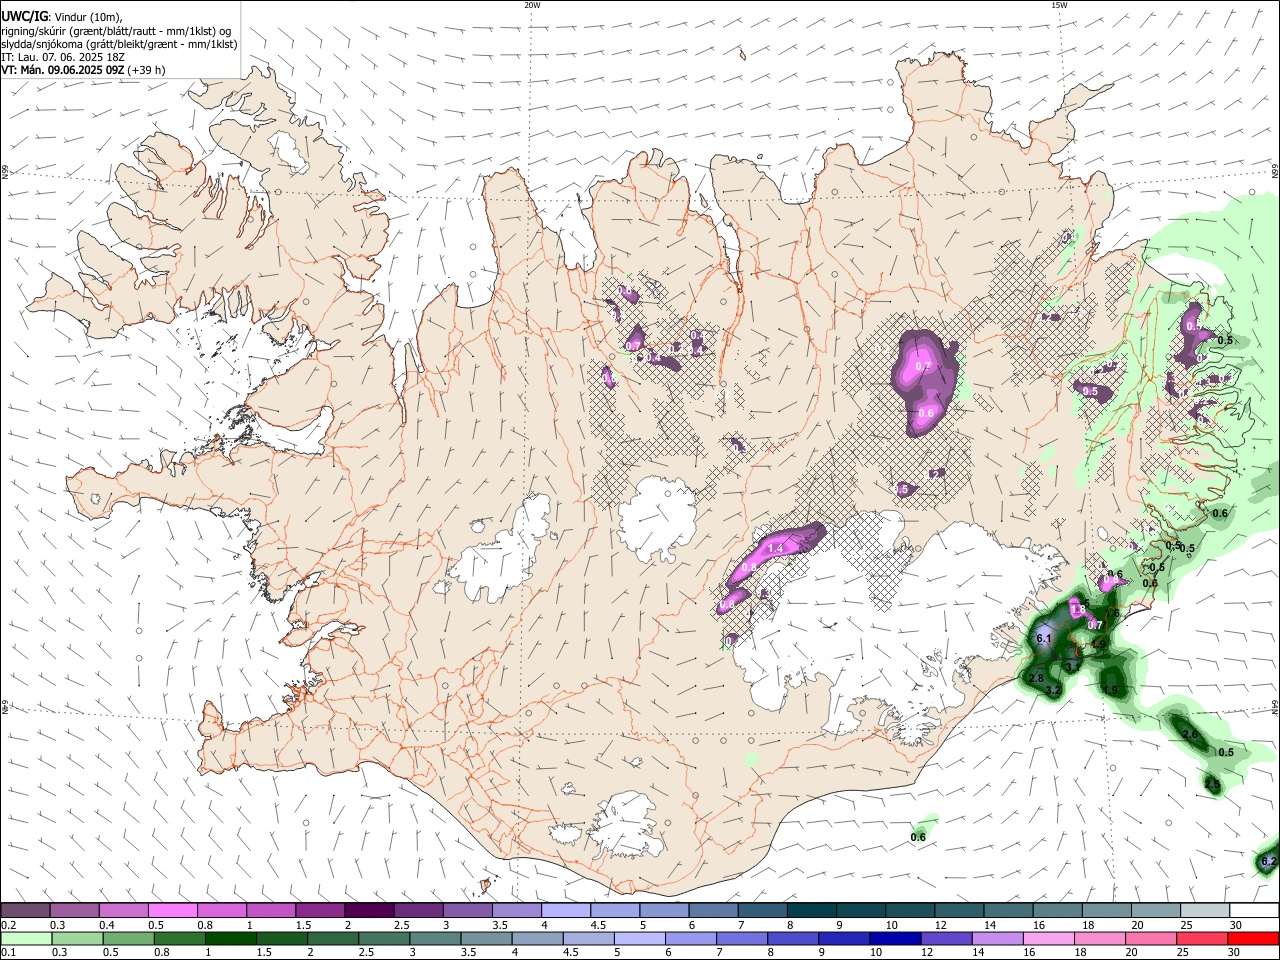Pick grey-green 2.5 swatch in lower scale

click(x=384, y=938)
